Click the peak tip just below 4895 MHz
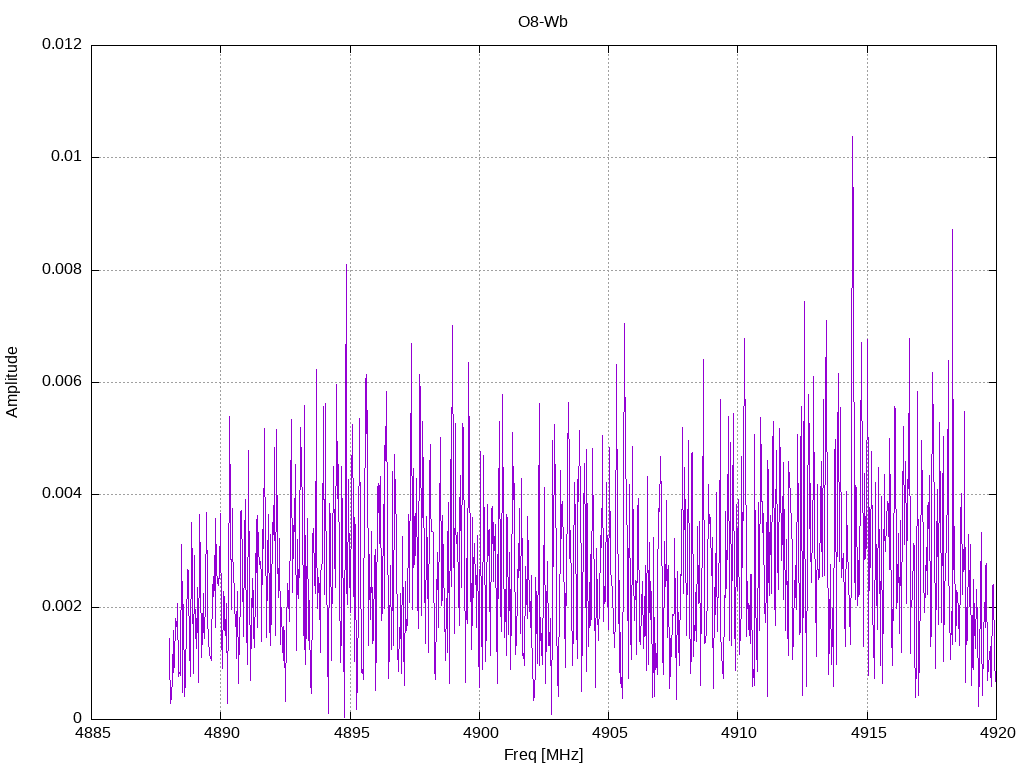 346,265
